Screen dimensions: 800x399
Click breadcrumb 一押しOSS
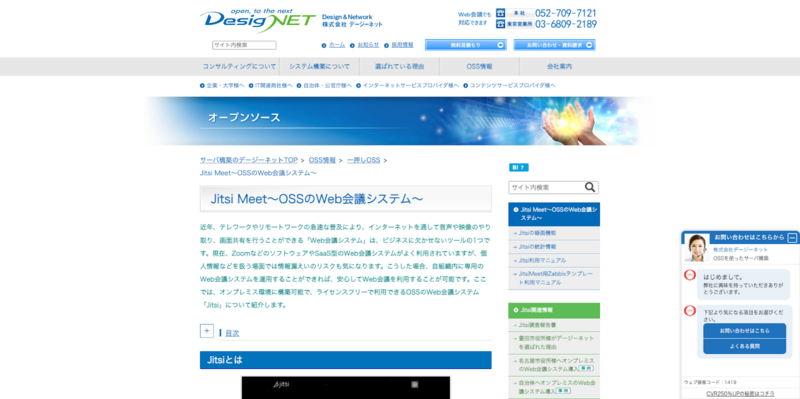coord(363,160)
